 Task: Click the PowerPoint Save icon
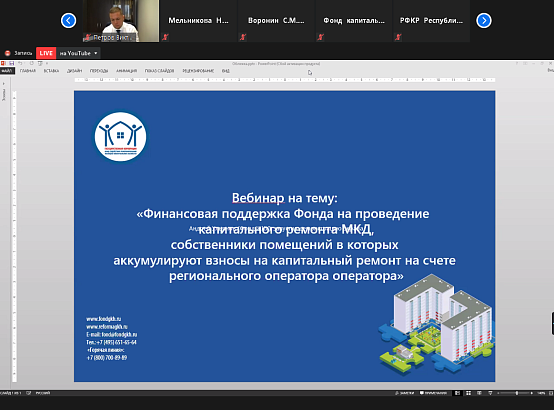pyautogui.click(x=11, y=63)
